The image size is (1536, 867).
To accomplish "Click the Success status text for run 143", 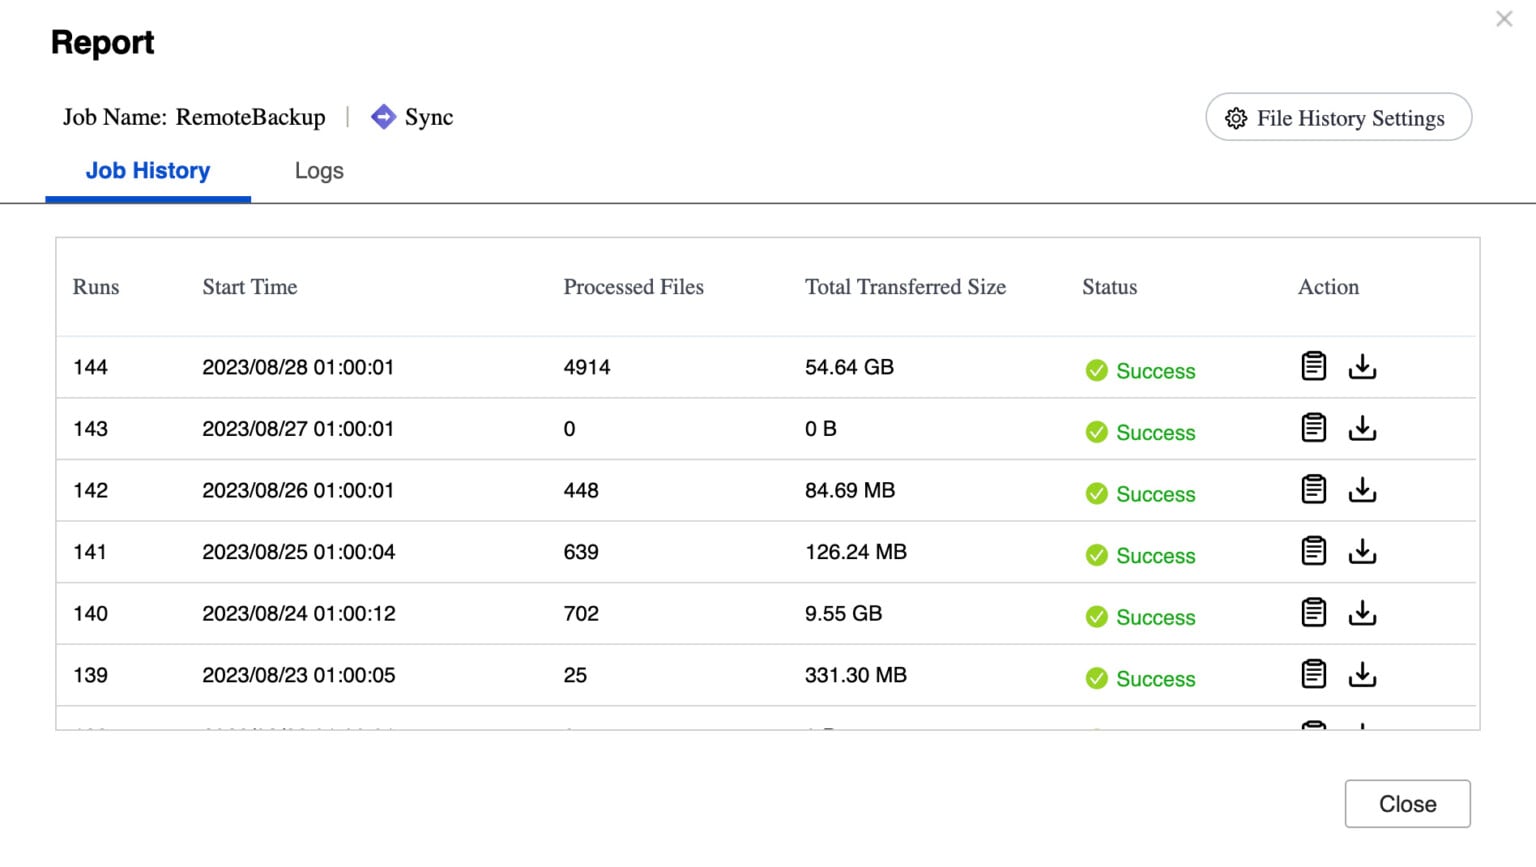I will tap(1156, 433).
